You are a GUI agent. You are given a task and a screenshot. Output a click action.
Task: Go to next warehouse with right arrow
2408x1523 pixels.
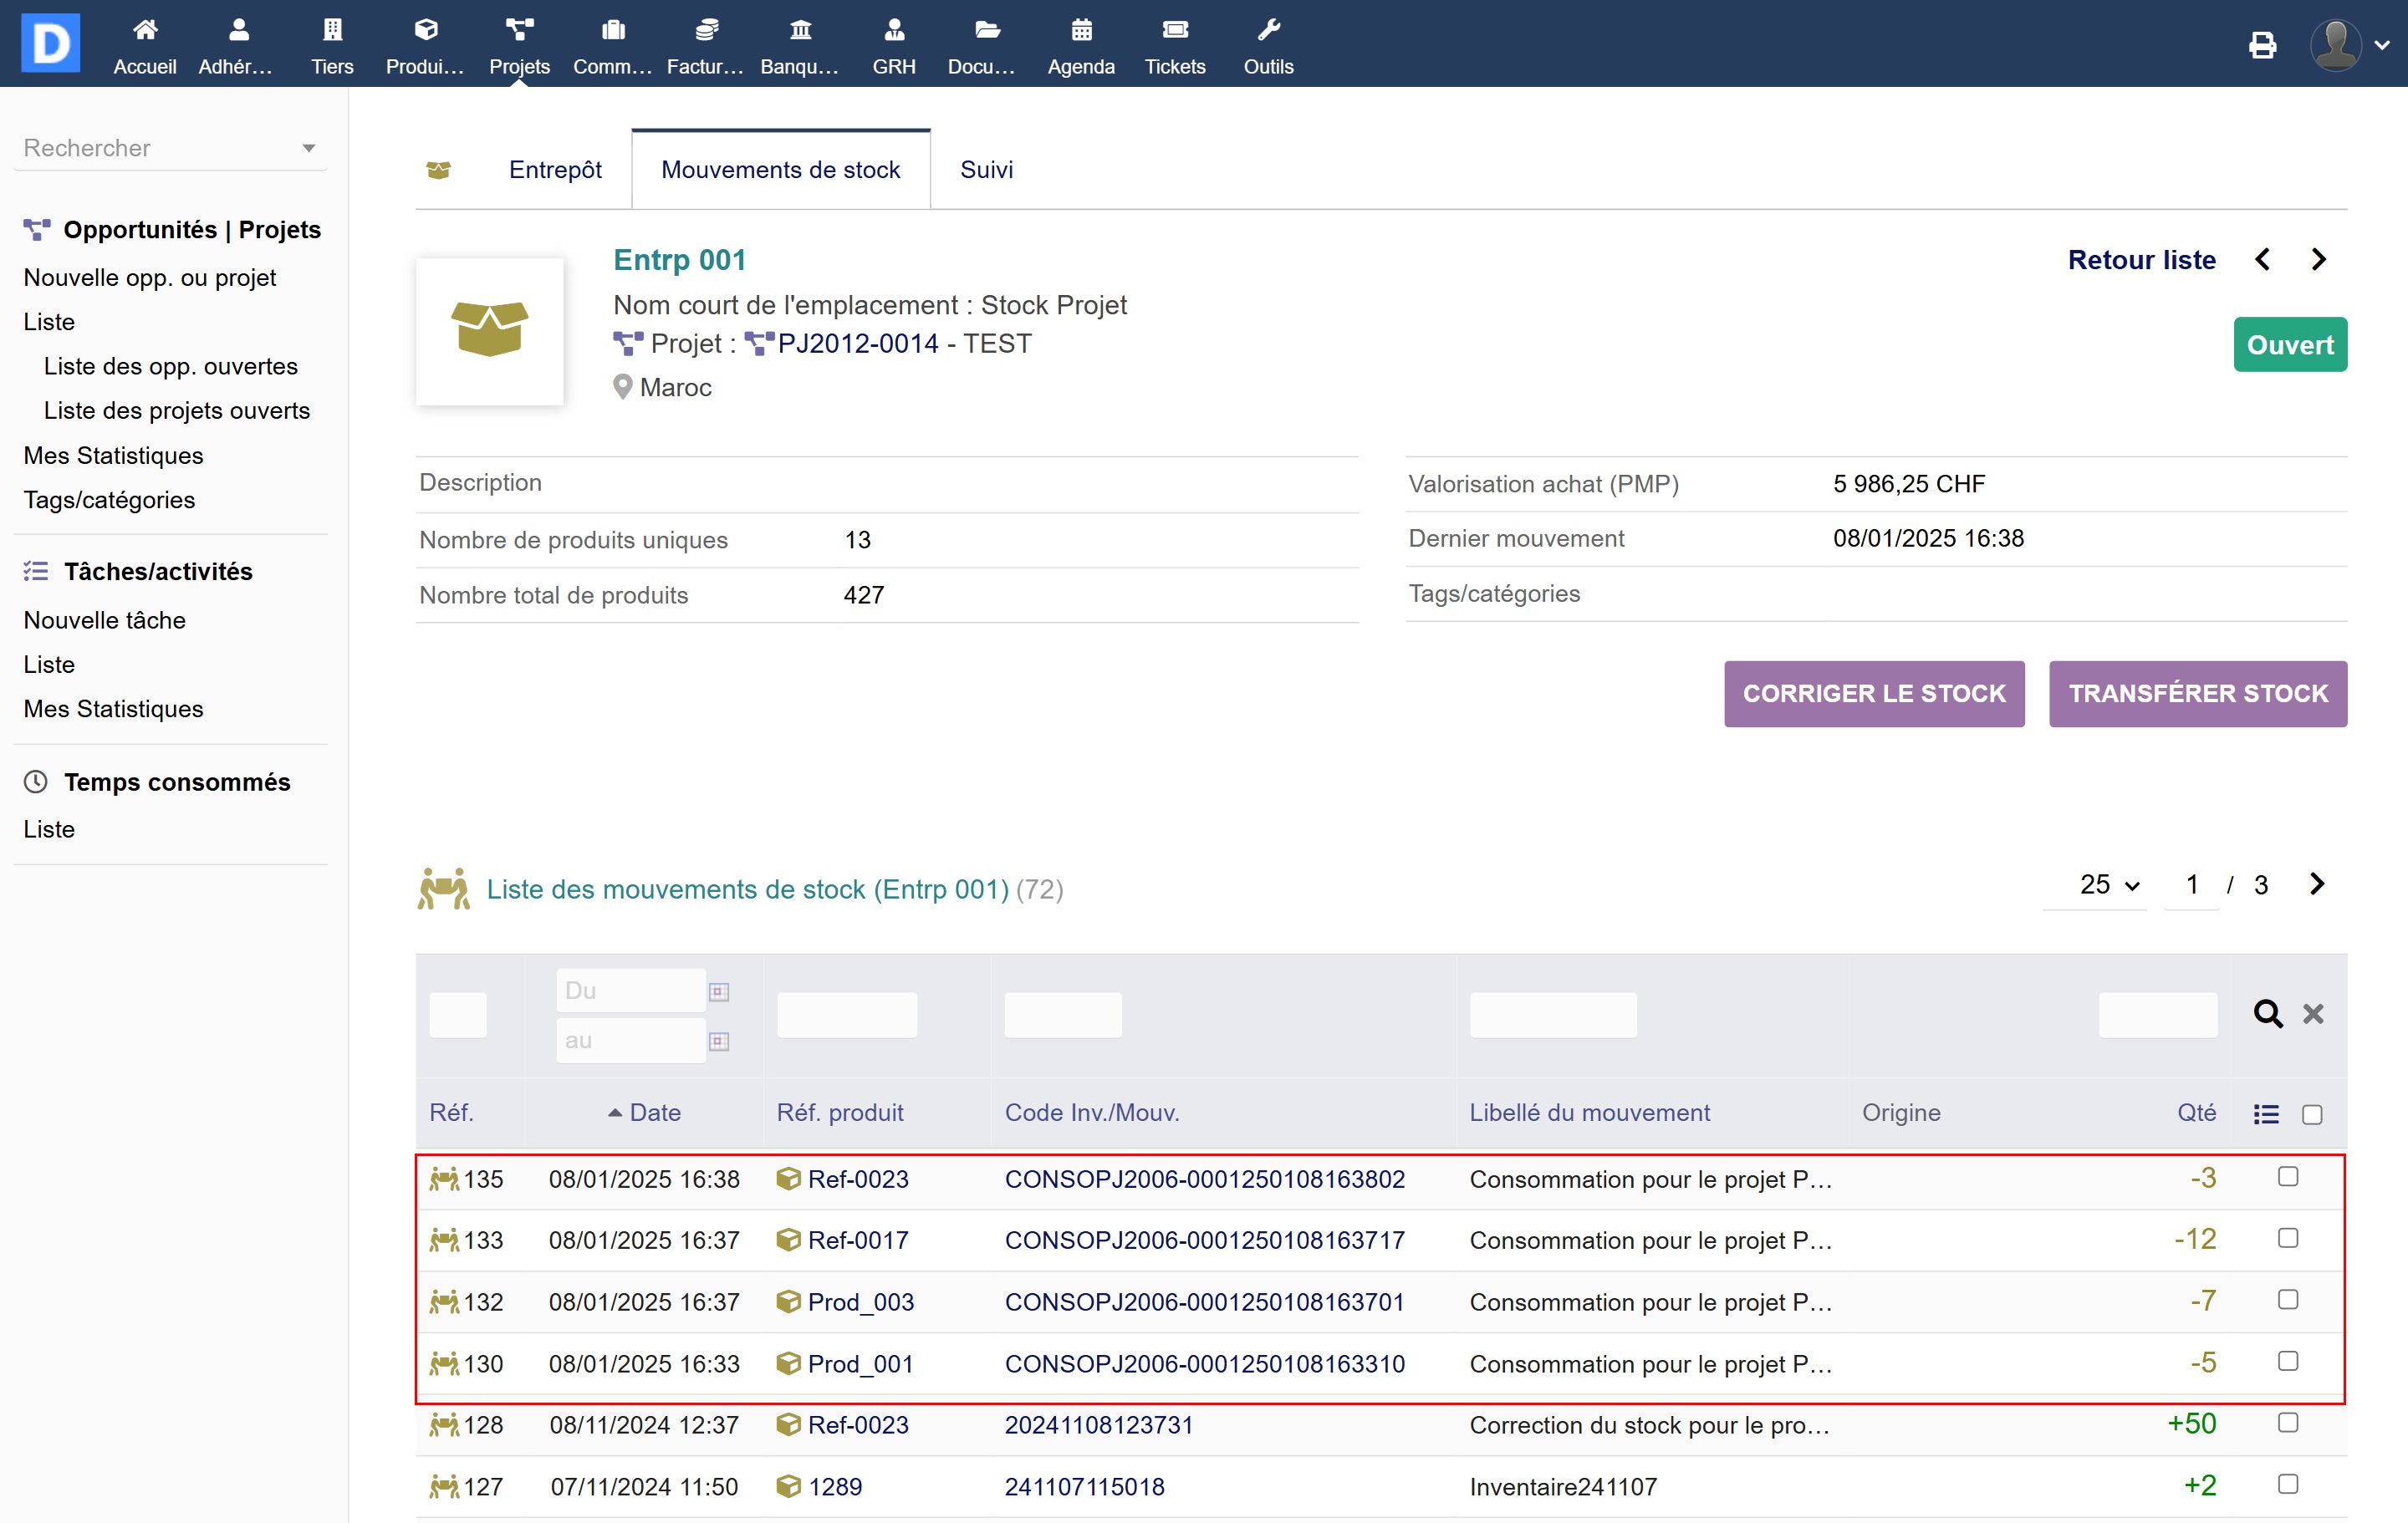[2319, 260]
